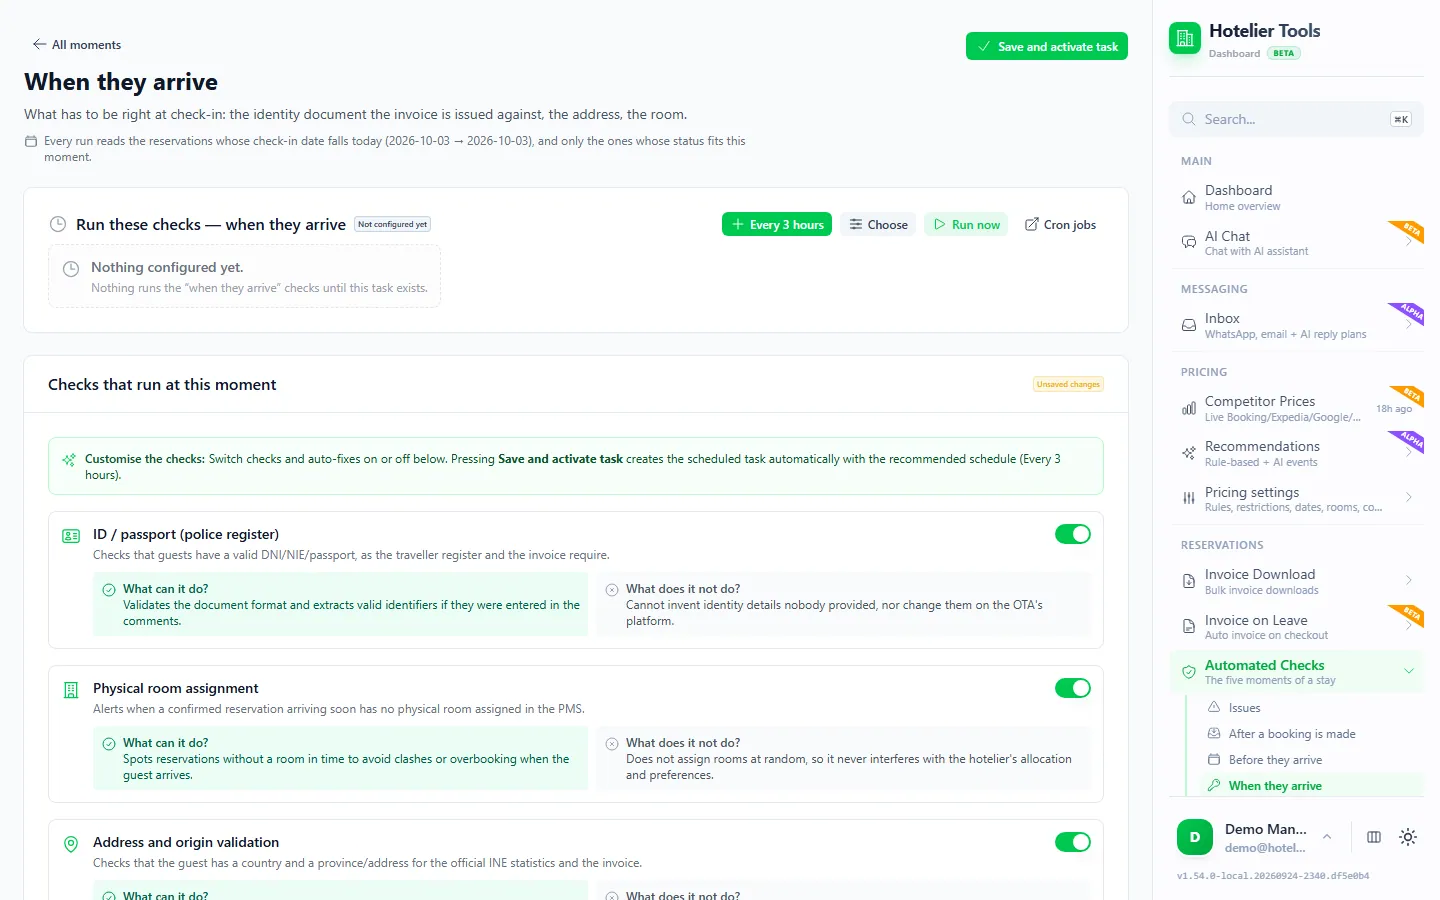Click the Checks that run at this moment title
The image size is (1440, 900).
[162, 385]
